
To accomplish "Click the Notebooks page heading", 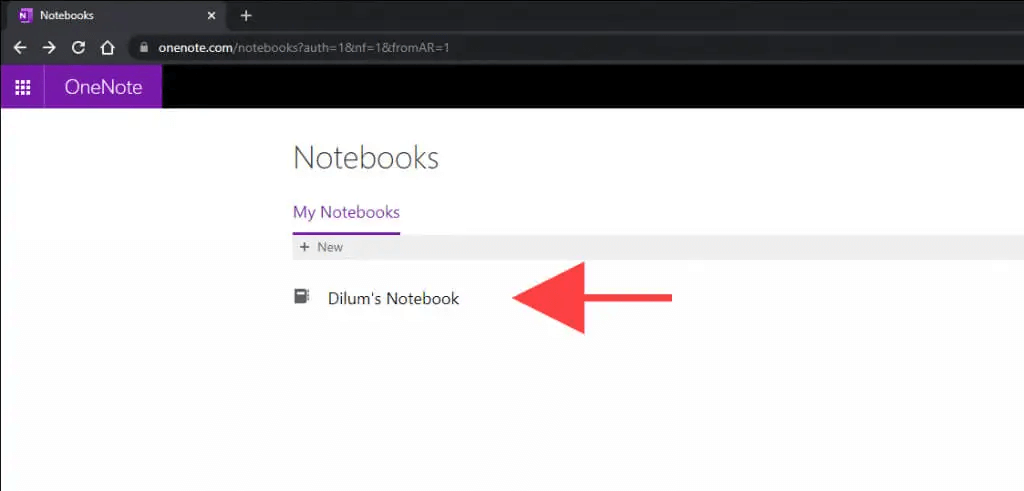I will (366, 158).
